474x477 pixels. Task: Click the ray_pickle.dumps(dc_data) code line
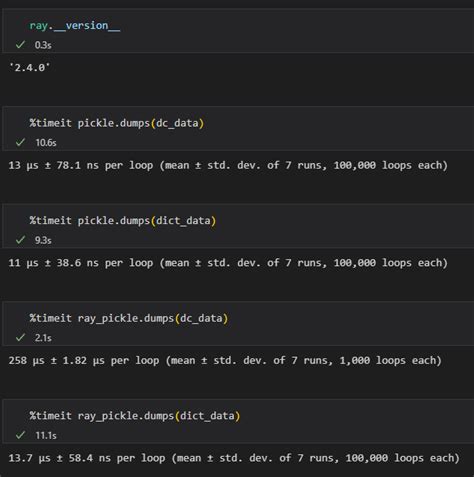(x=129, y=318)
